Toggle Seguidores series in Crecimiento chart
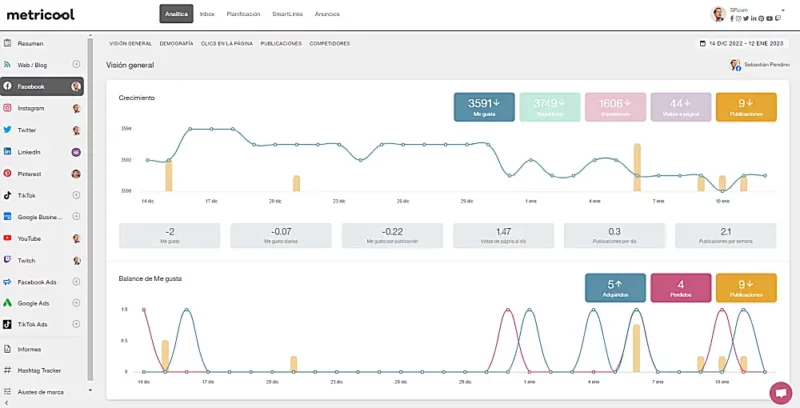The image size is (800, 408). coord(549,107)
